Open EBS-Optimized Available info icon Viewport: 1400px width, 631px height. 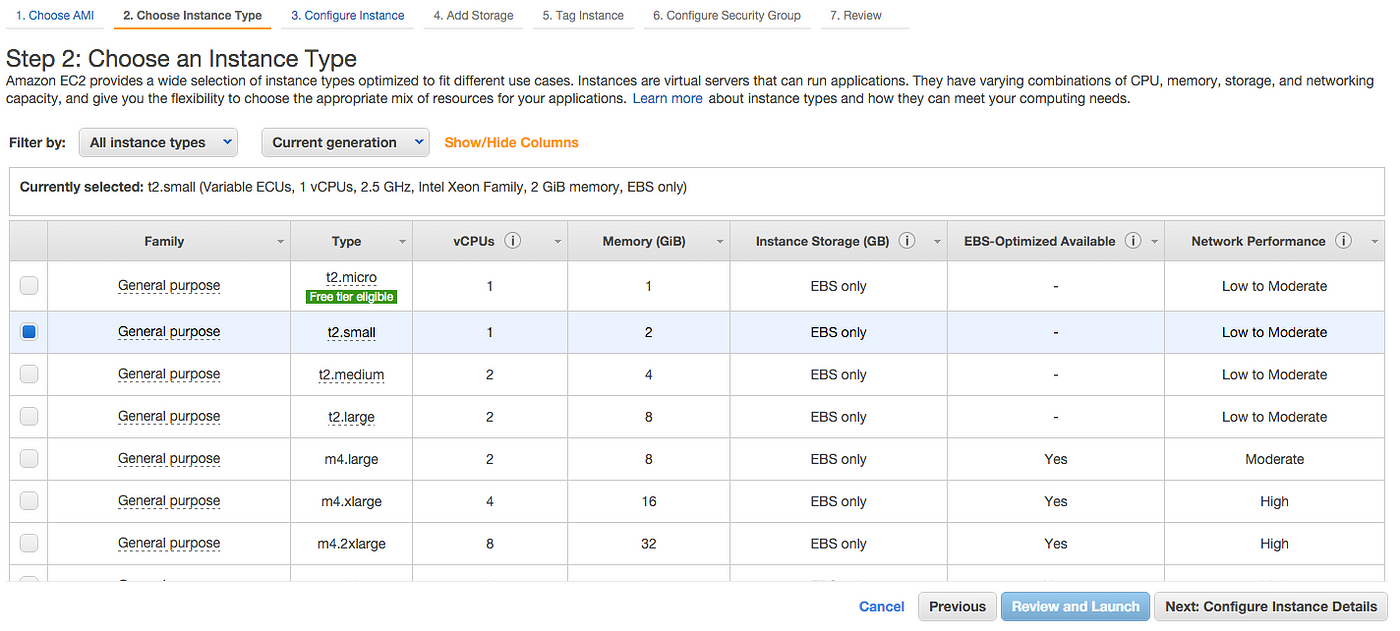click(1133, 241)
